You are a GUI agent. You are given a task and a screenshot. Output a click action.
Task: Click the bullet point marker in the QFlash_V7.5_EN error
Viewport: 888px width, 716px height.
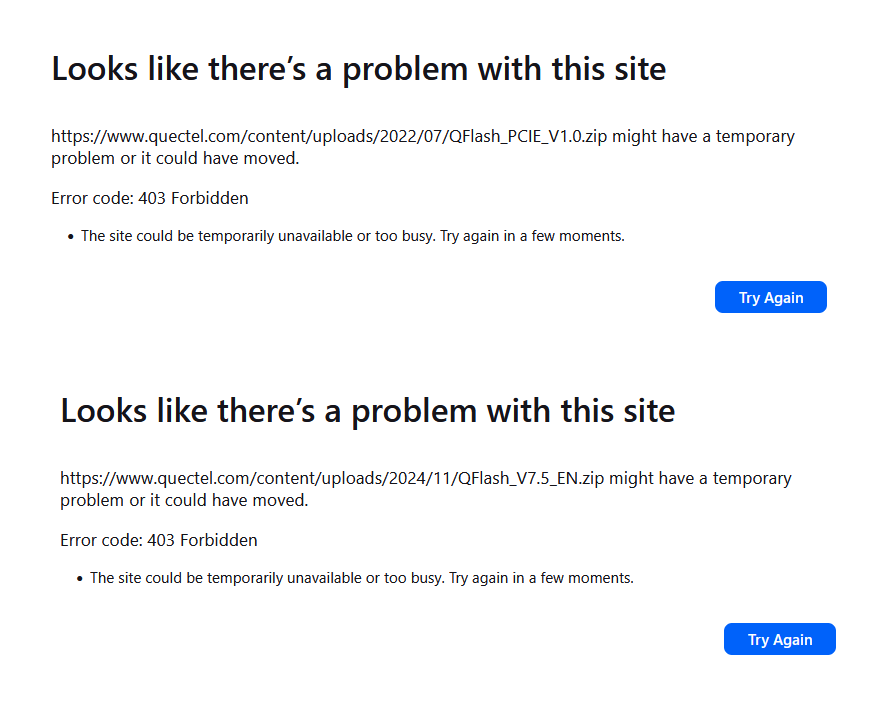[80, 579]
